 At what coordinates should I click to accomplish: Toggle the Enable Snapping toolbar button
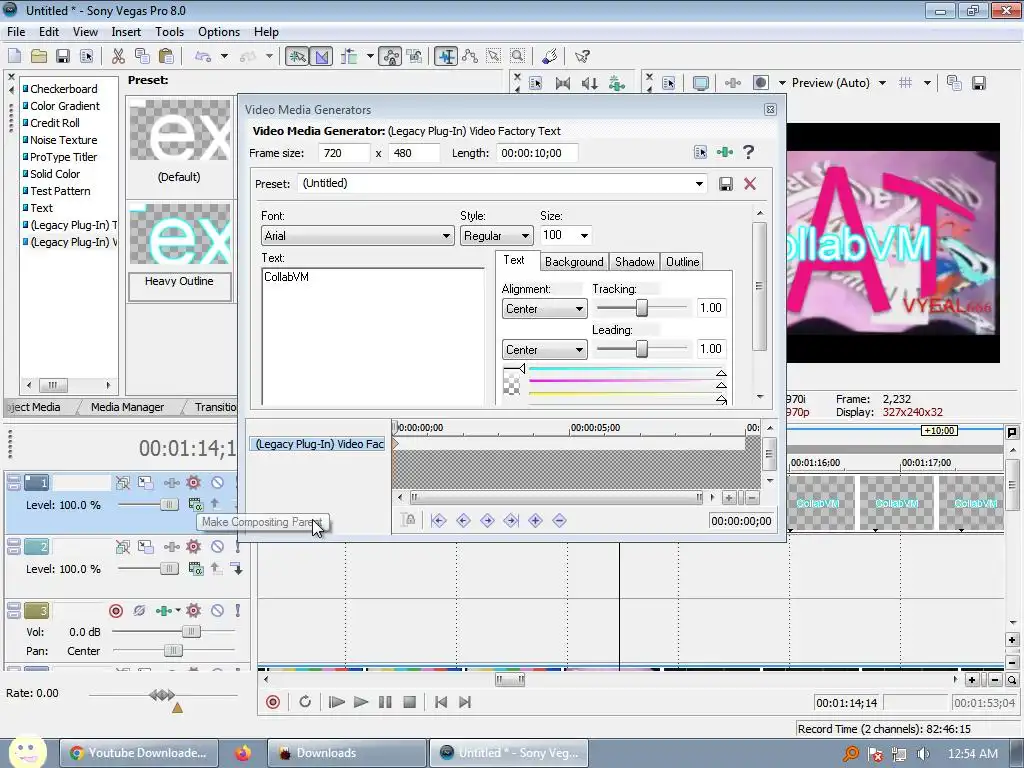click(297, 56)
